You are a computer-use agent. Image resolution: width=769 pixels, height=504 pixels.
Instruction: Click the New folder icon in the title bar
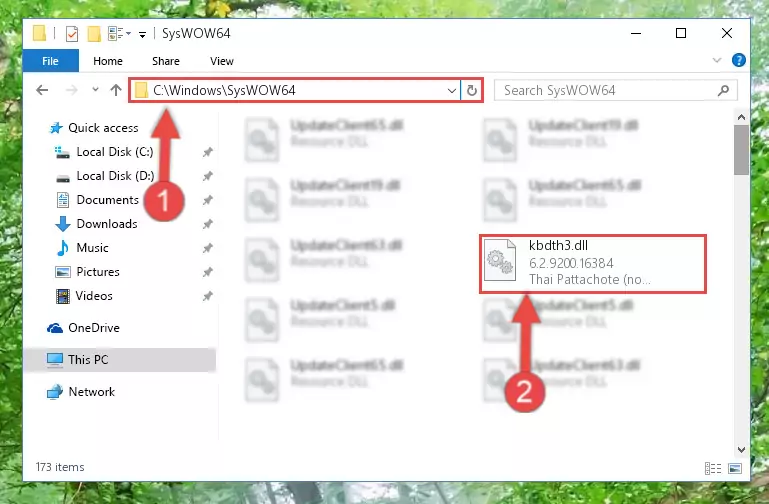[94, 34]
